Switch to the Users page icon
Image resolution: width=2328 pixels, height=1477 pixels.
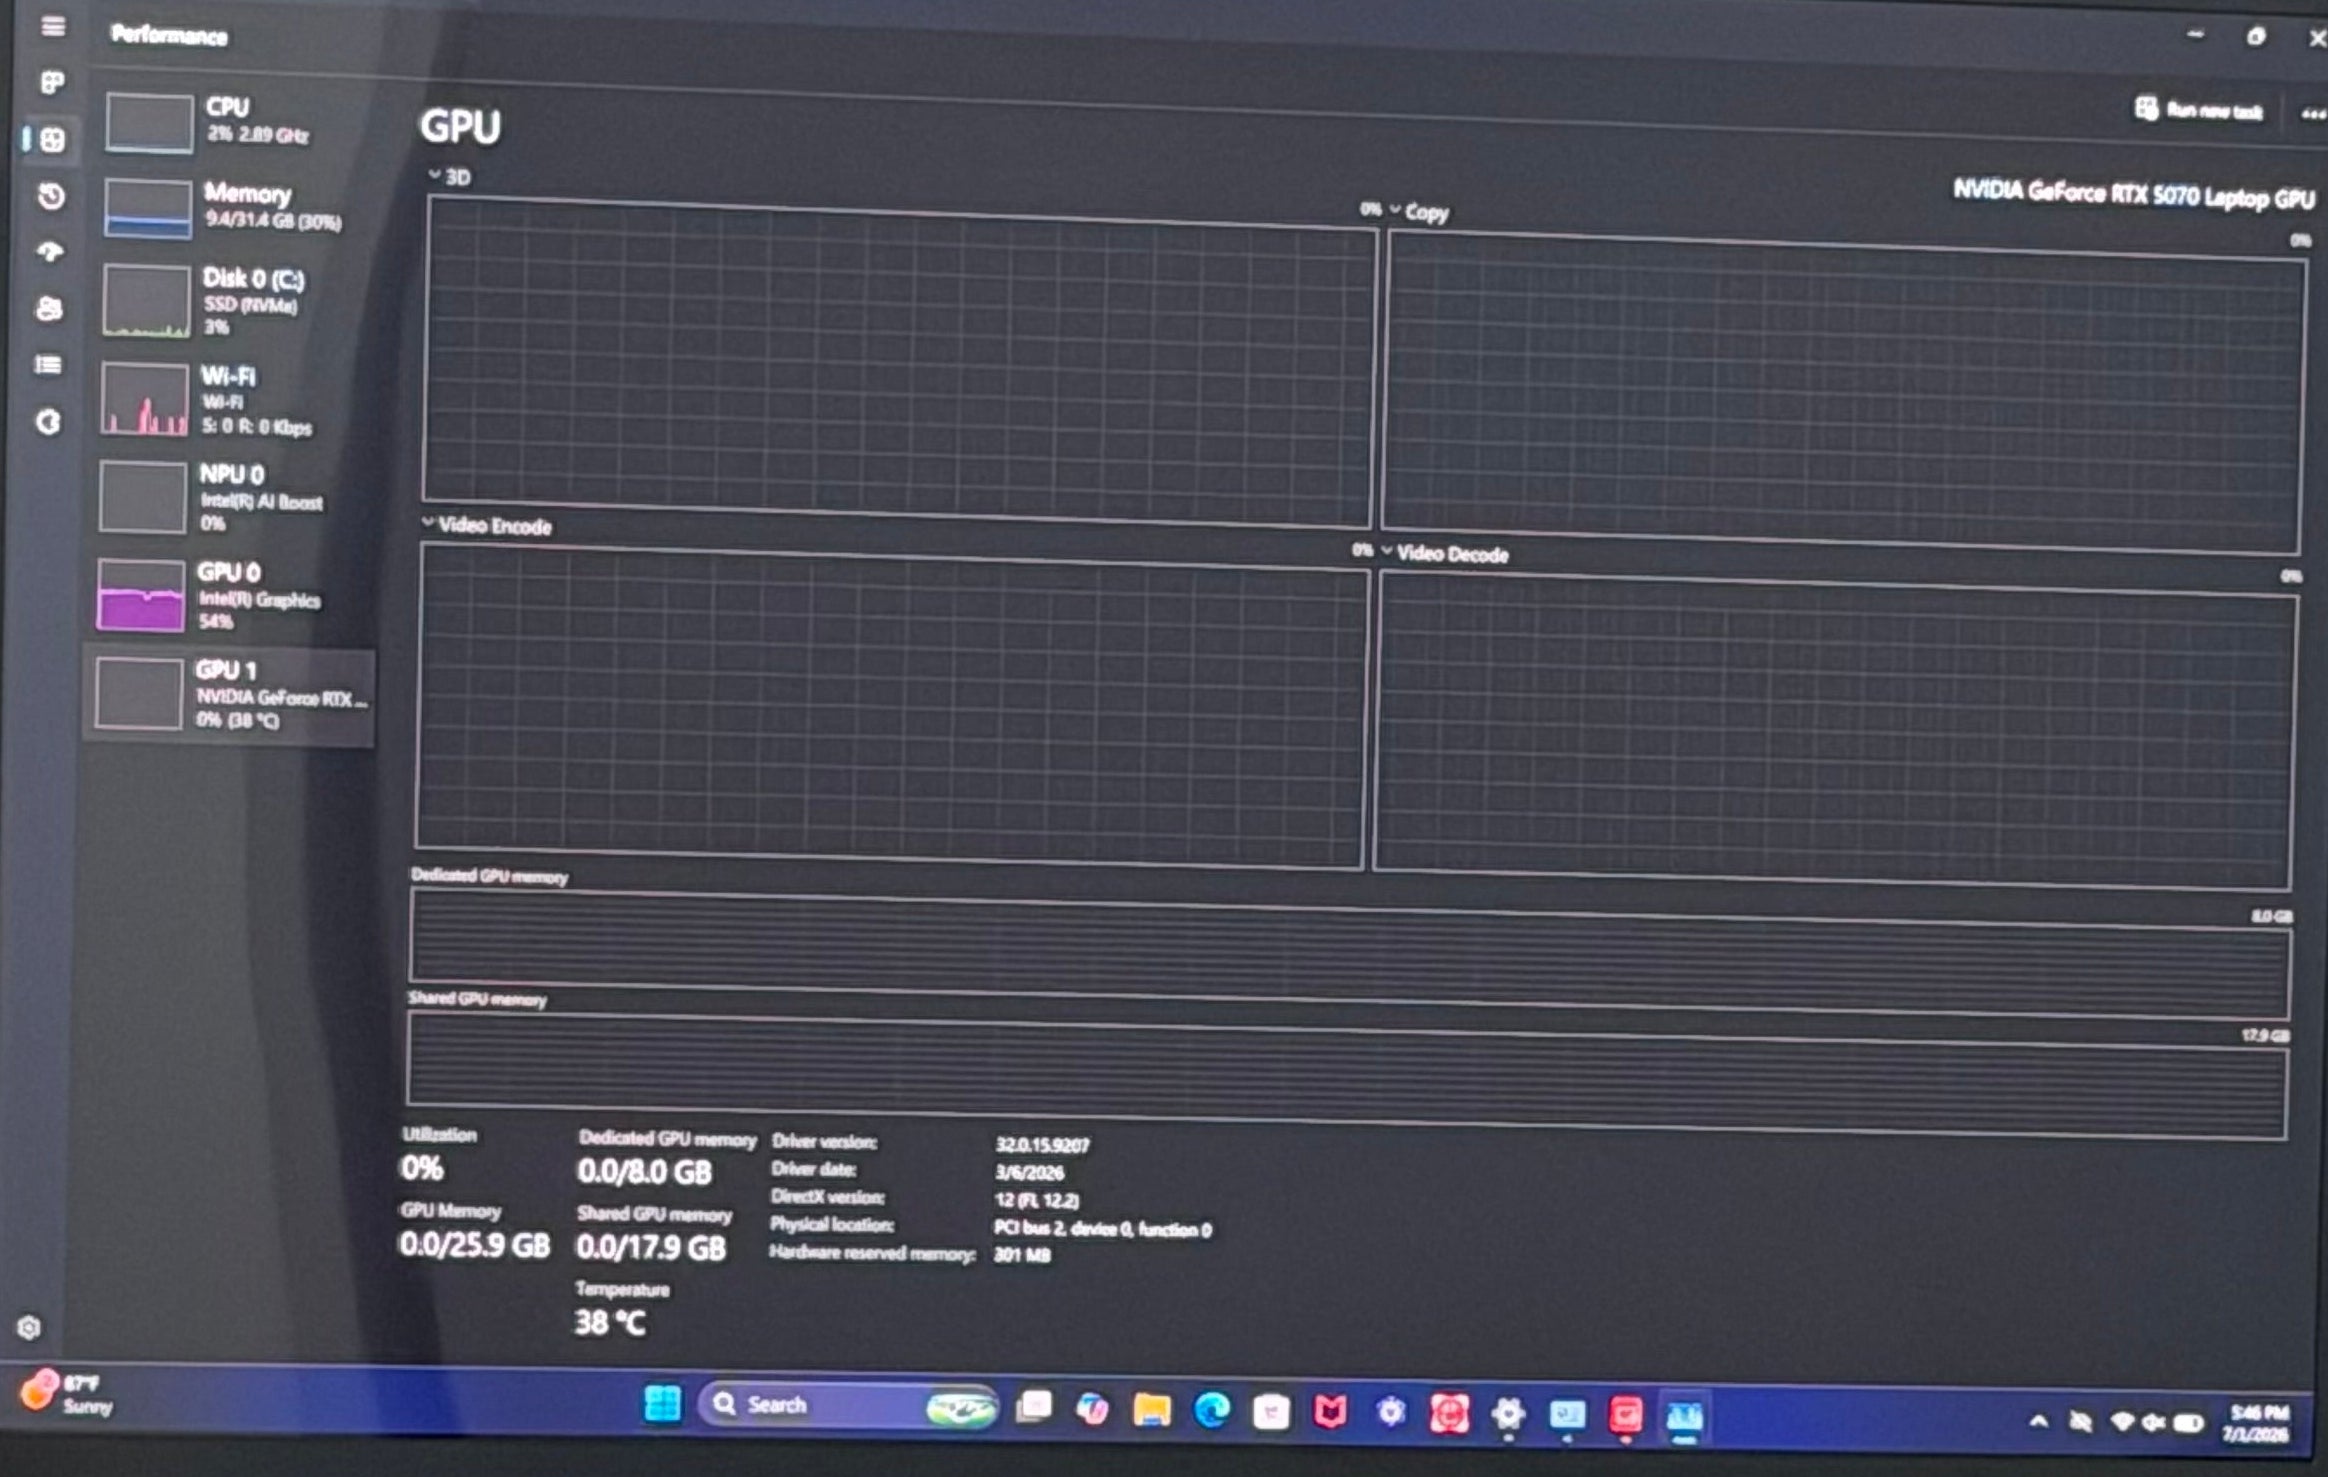pos(49,308)
